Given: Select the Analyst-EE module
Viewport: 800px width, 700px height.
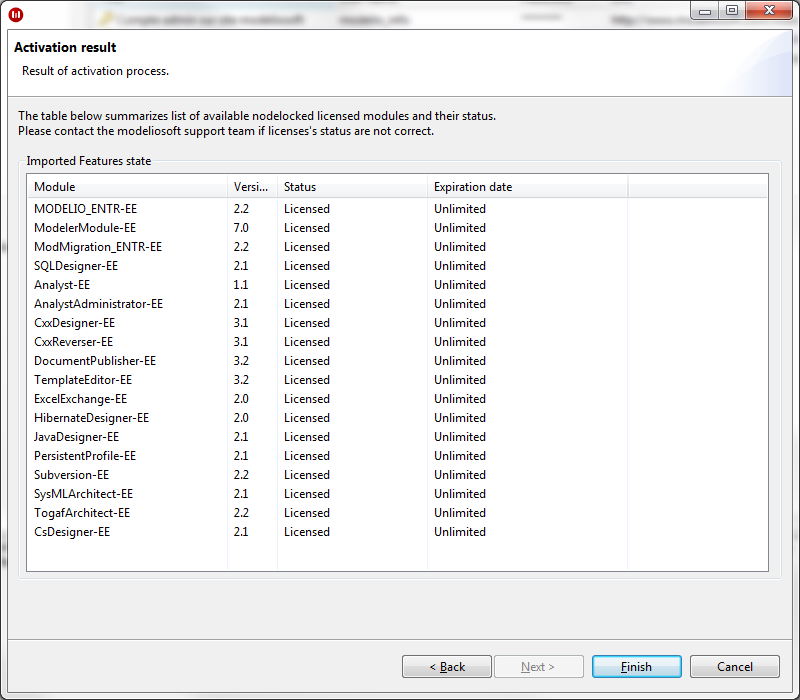Looking at the screenshot, I should [62, 285].
